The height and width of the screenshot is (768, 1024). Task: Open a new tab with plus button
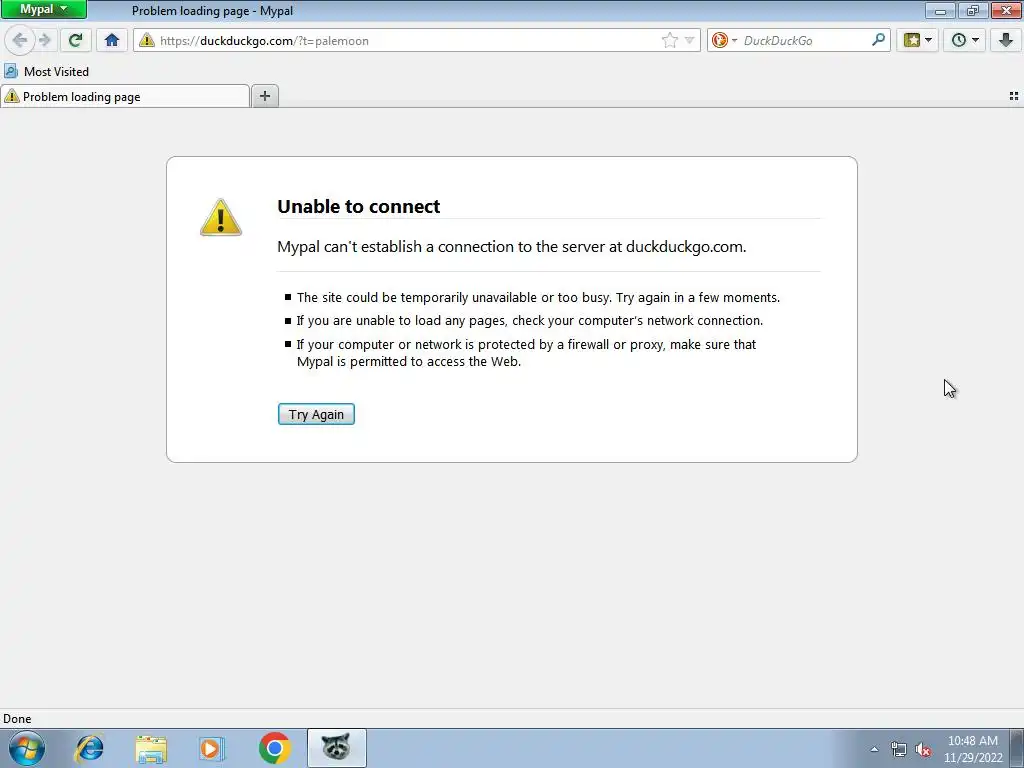(x=264, y=96)
